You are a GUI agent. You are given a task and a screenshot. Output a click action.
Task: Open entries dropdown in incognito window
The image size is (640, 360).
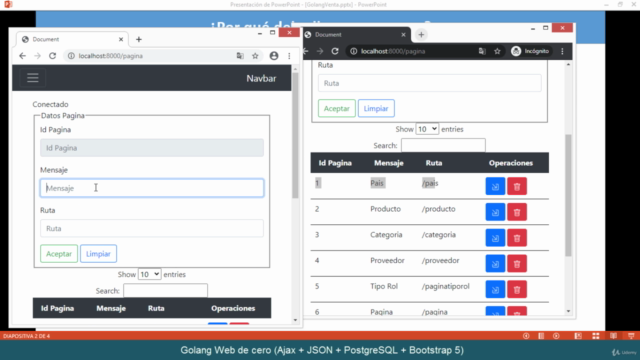pyautogui.click(x=427, y=129)
